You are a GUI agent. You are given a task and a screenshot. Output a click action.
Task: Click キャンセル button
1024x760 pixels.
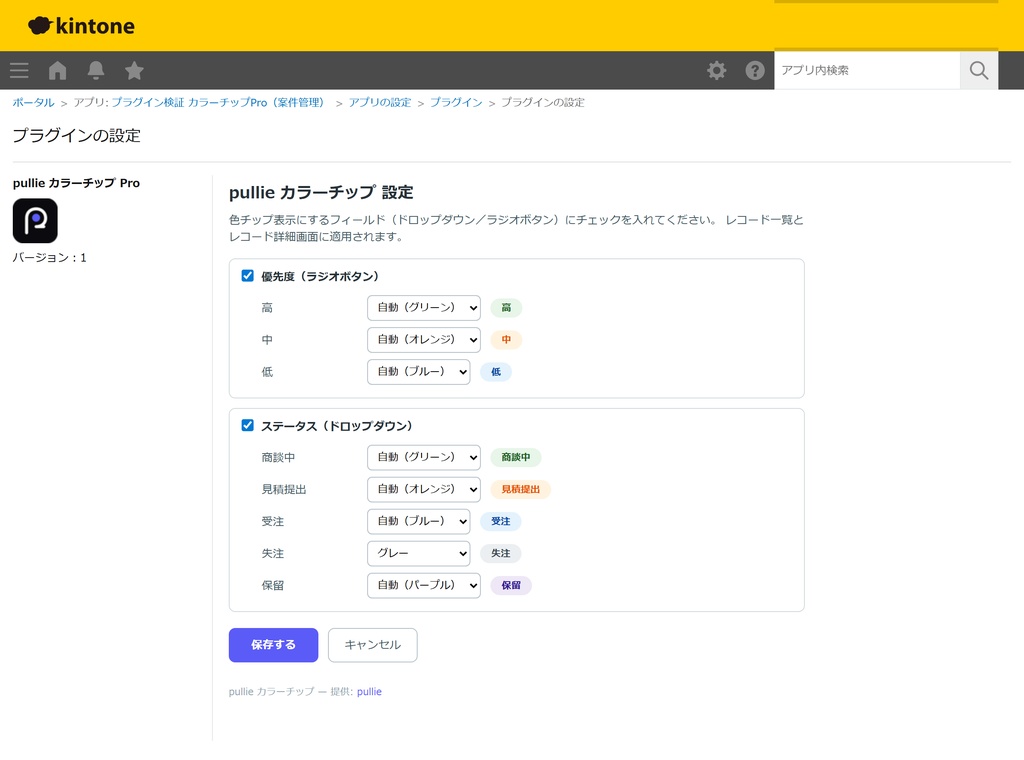(x=372, y=645)
